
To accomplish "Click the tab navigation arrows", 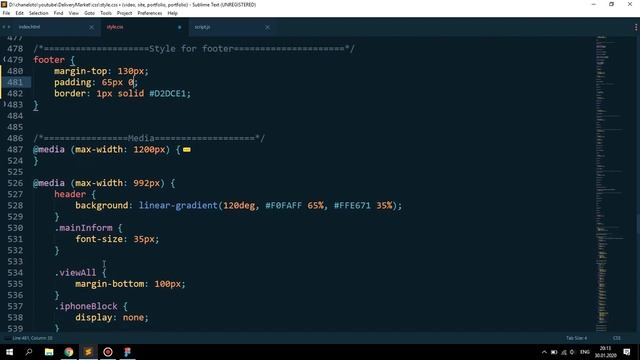I will (x=6, y=27).
